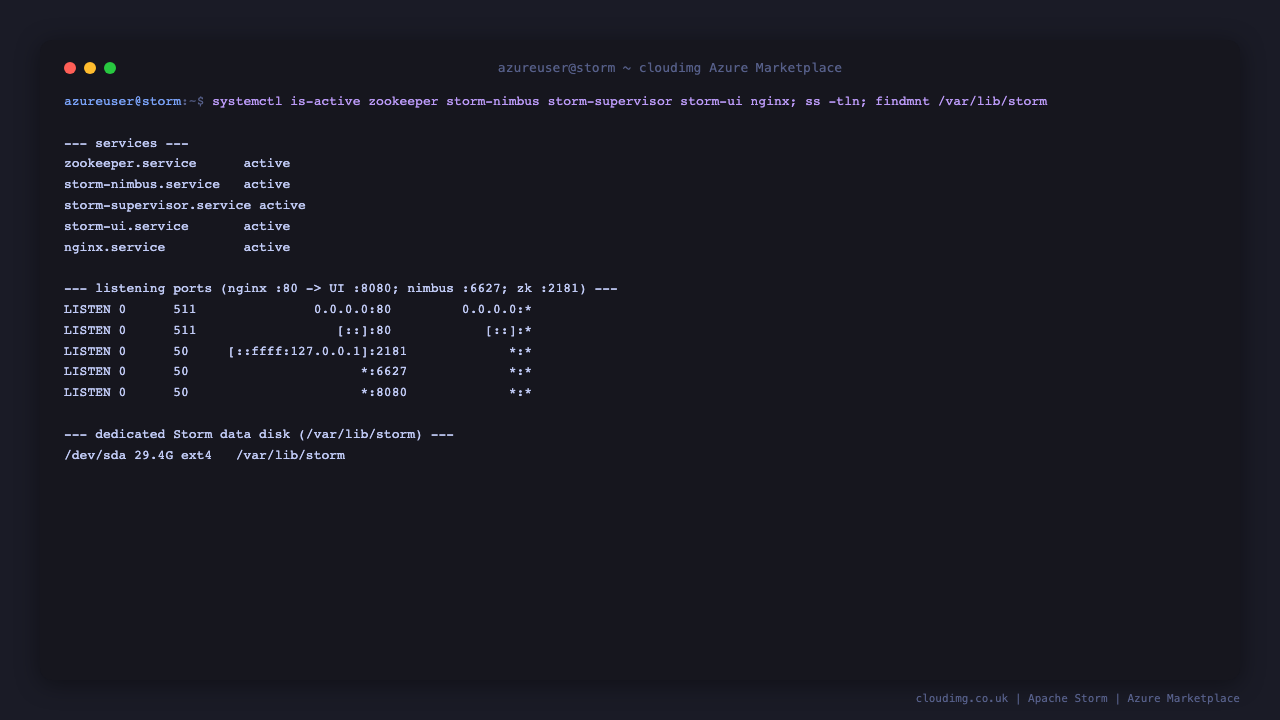1280x720 pixels.
Task: Click the green maximize window dot
Action: tap(110, 68)
